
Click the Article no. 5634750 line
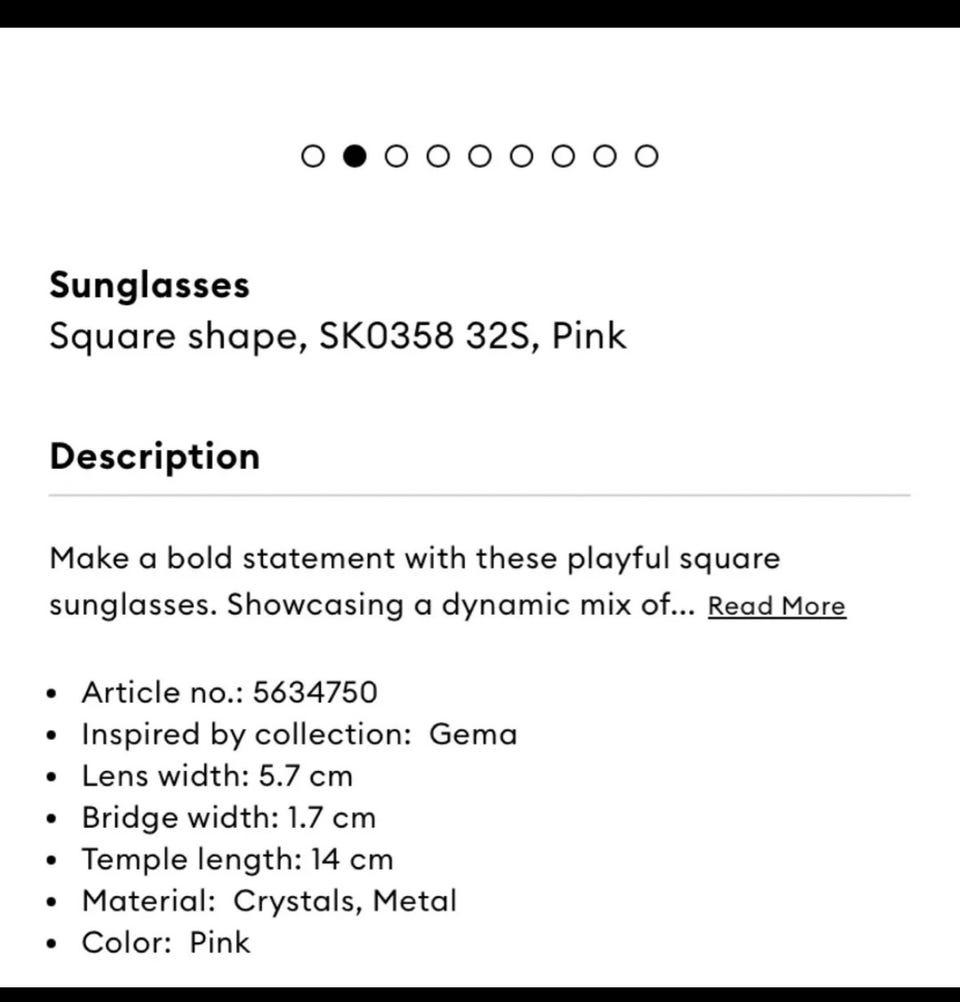click(x=229, y=692)
